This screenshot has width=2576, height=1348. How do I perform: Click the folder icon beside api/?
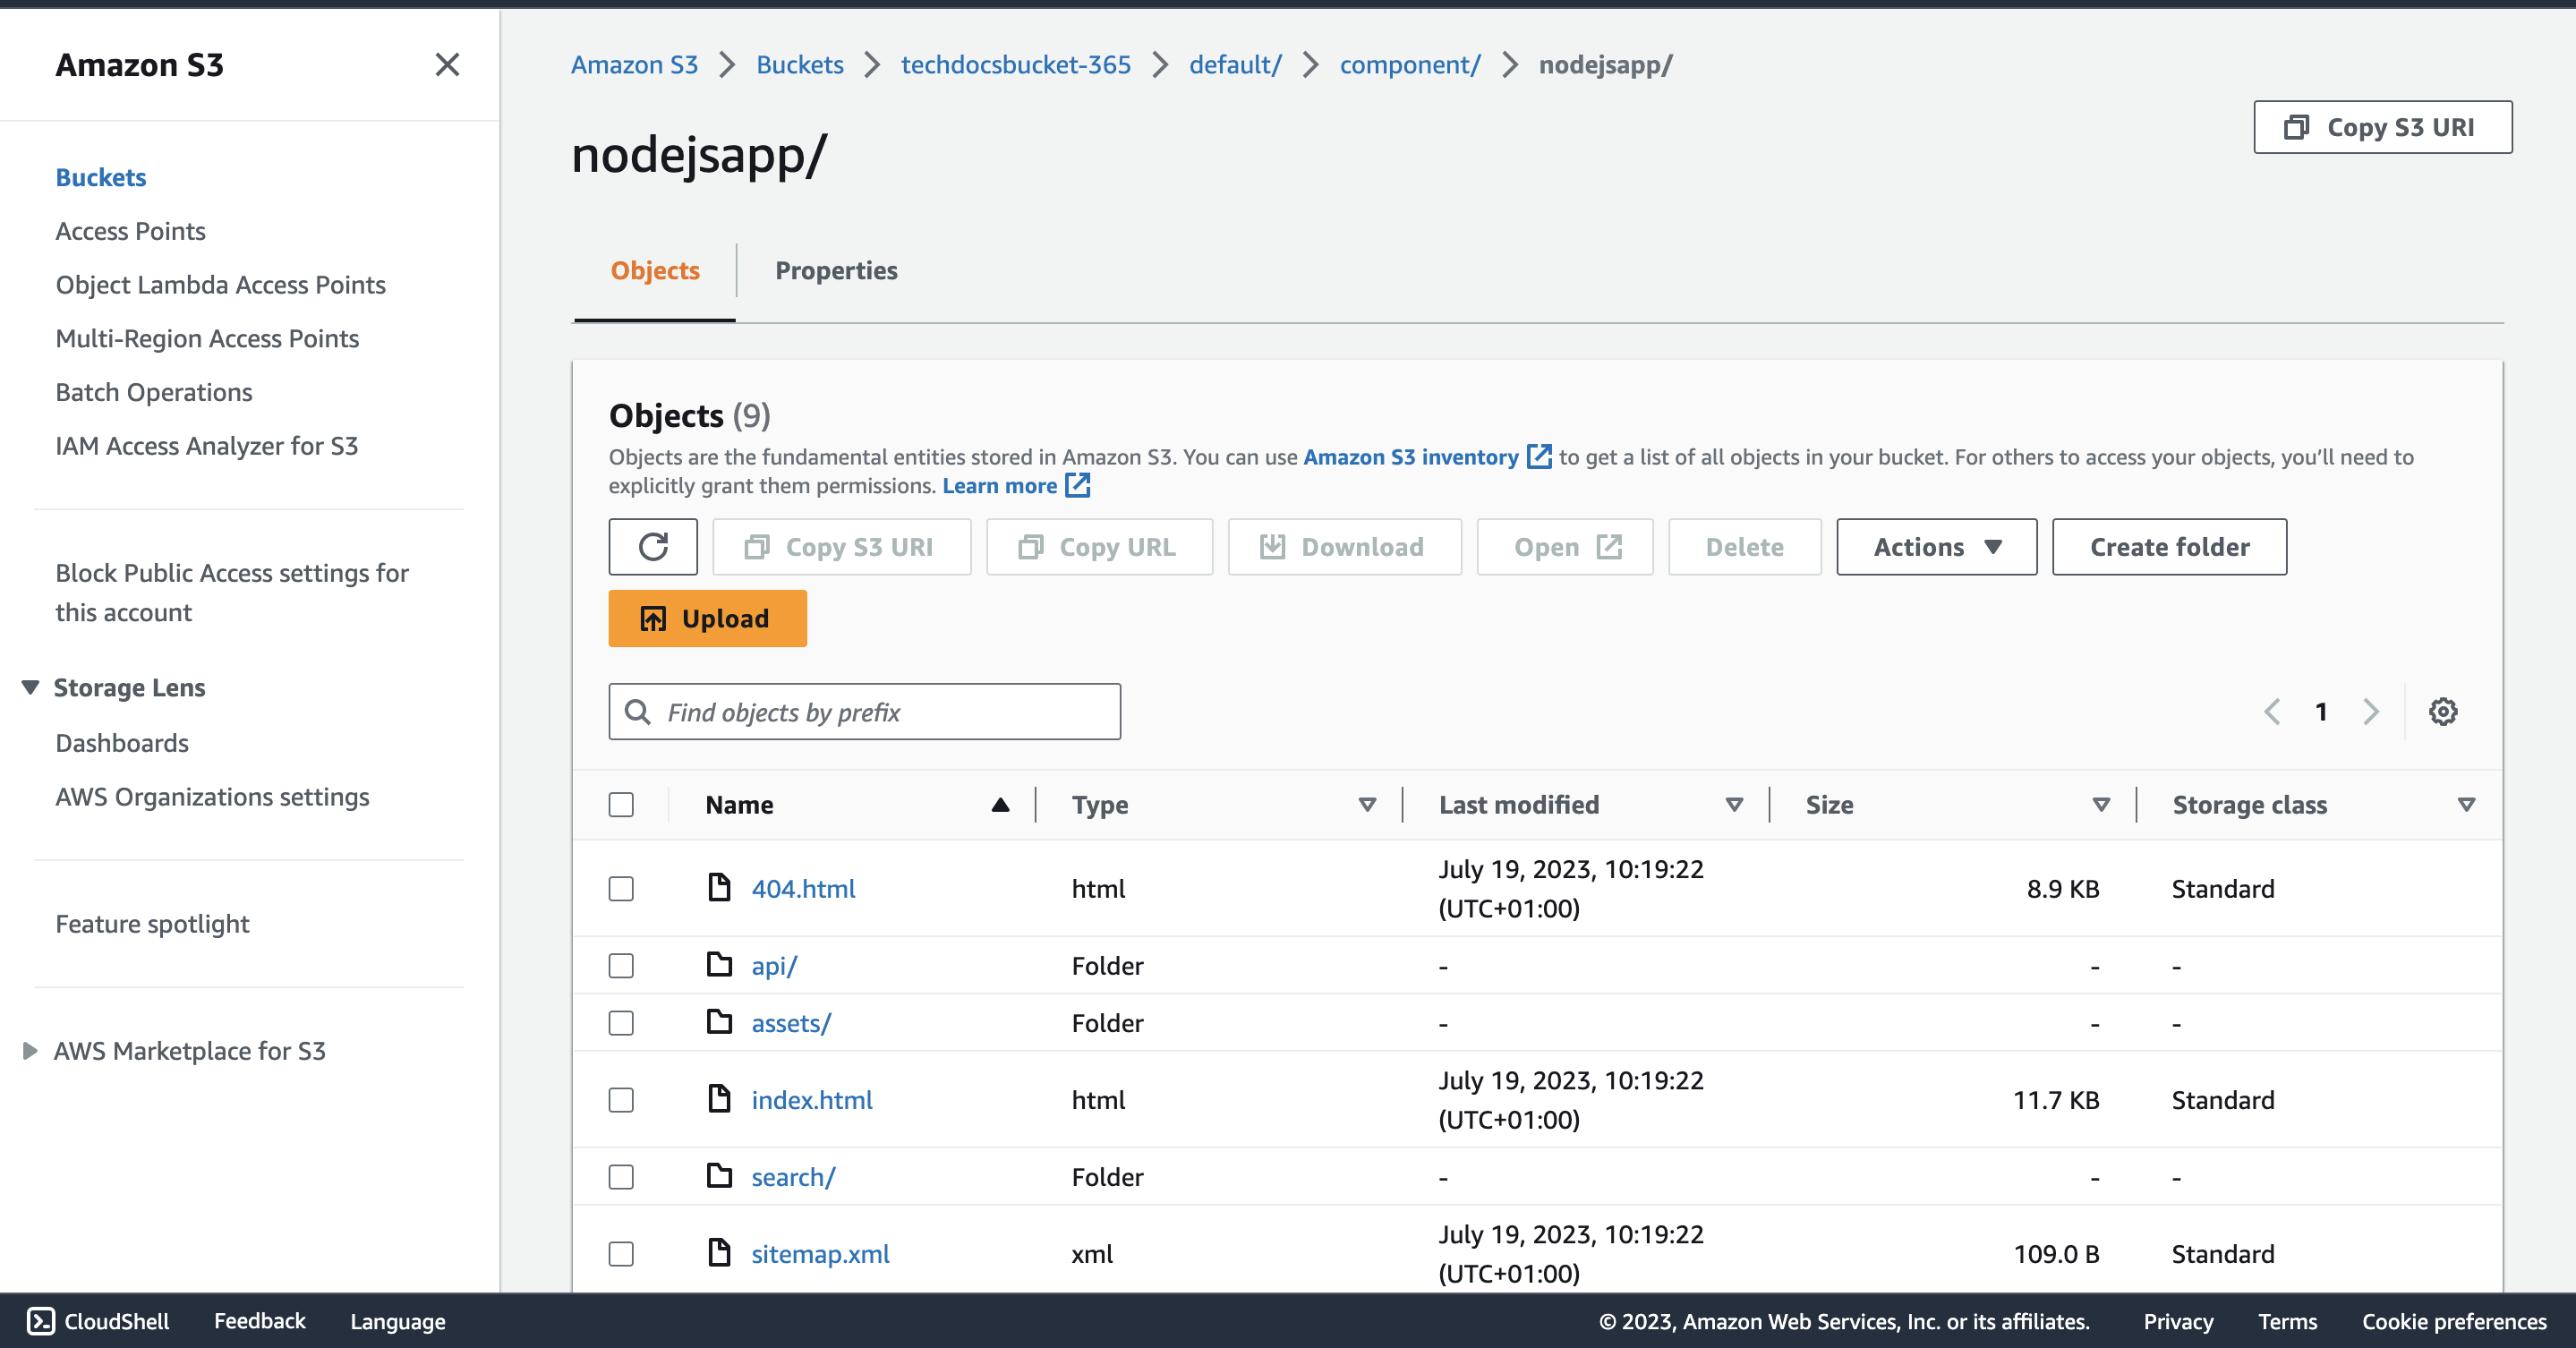pyautogui.click(x=719, y=964)
